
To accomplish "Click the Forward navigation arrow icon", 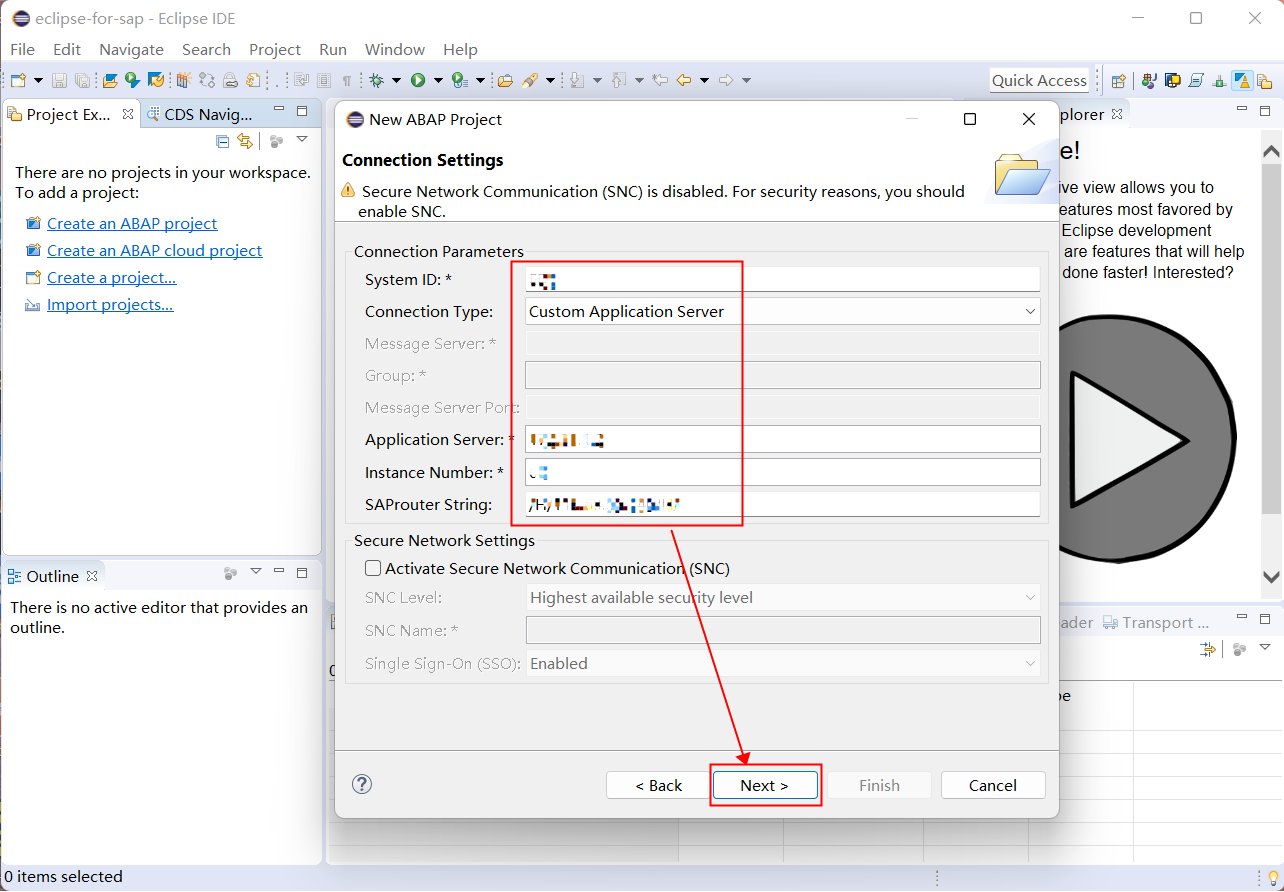I will tap(726, 80).
